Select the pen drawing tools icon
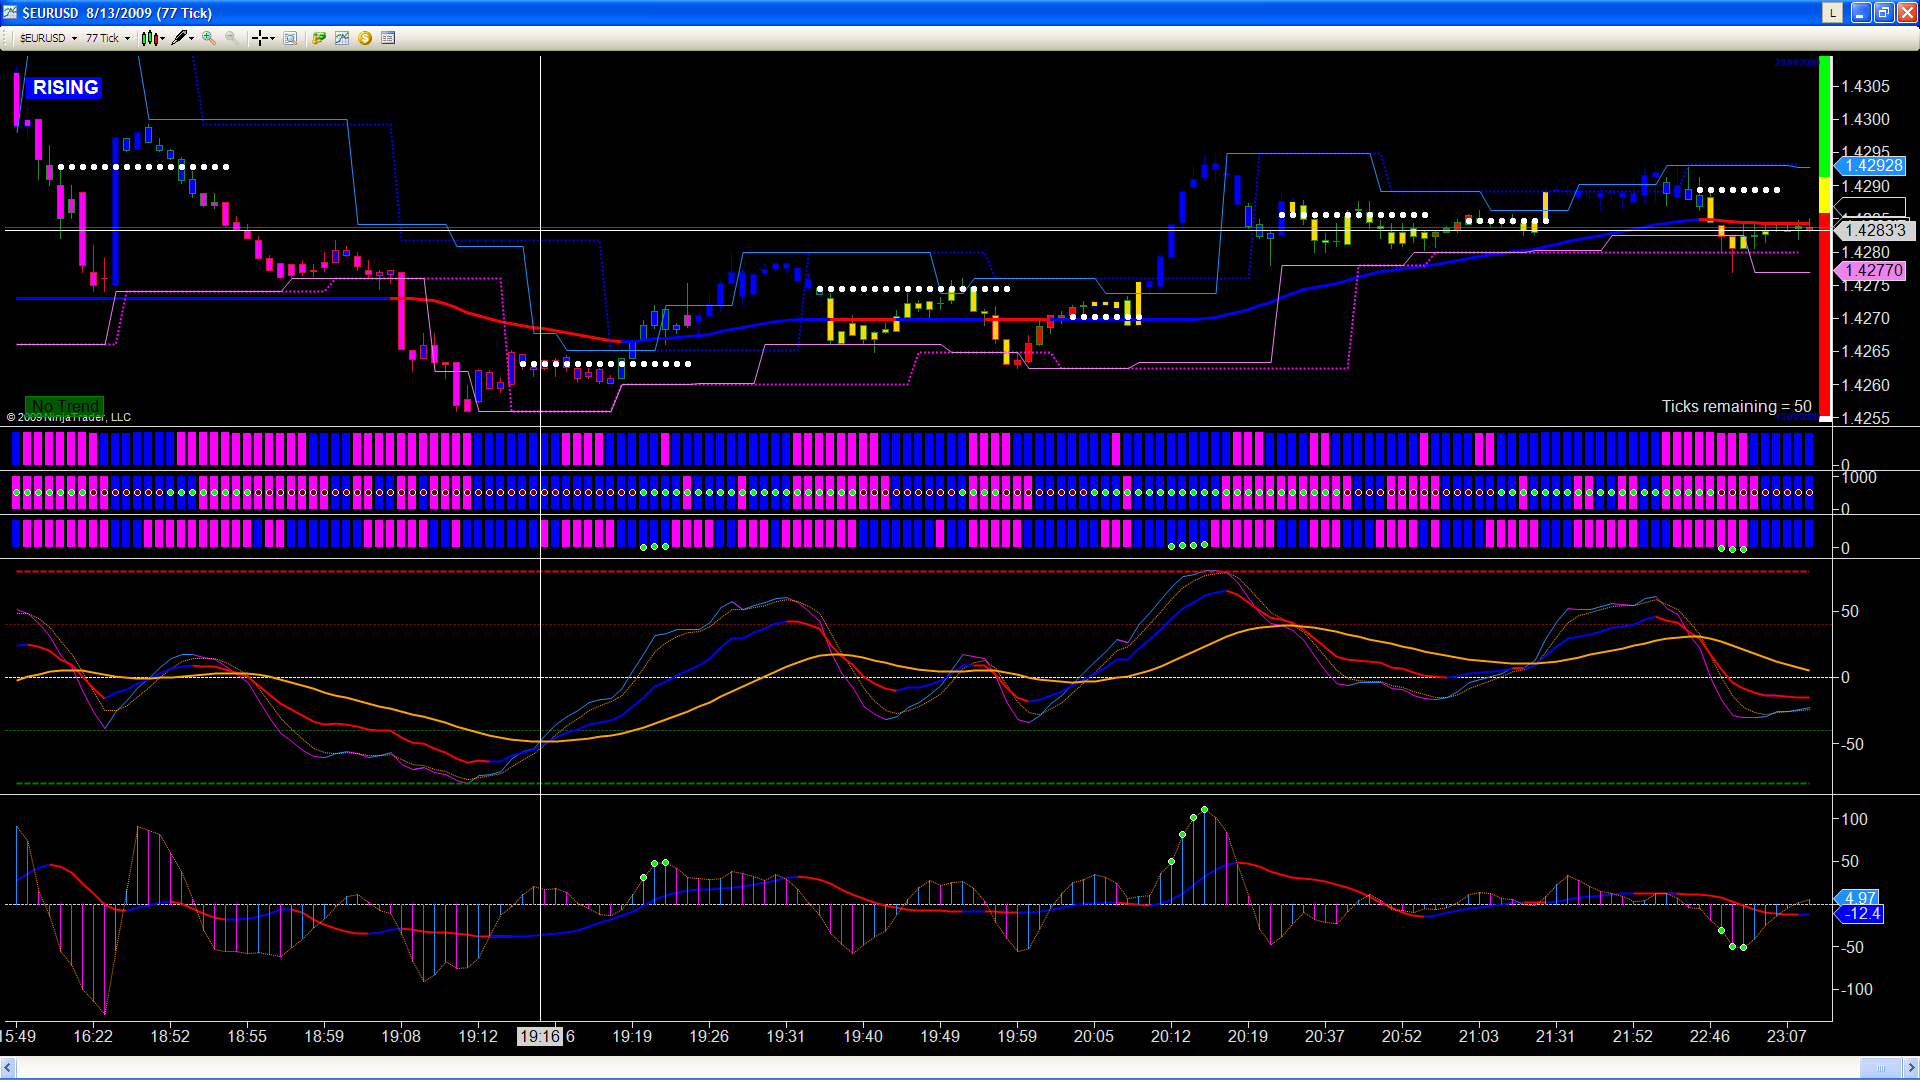Image resolution: width=1920 pixels, height=1080 pixels. coord(179,38)
